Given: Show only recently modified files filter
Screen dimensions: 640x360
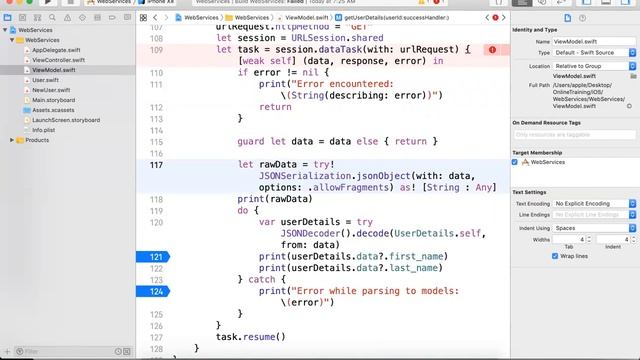Looking at the screenshot, I should [118, 351].
